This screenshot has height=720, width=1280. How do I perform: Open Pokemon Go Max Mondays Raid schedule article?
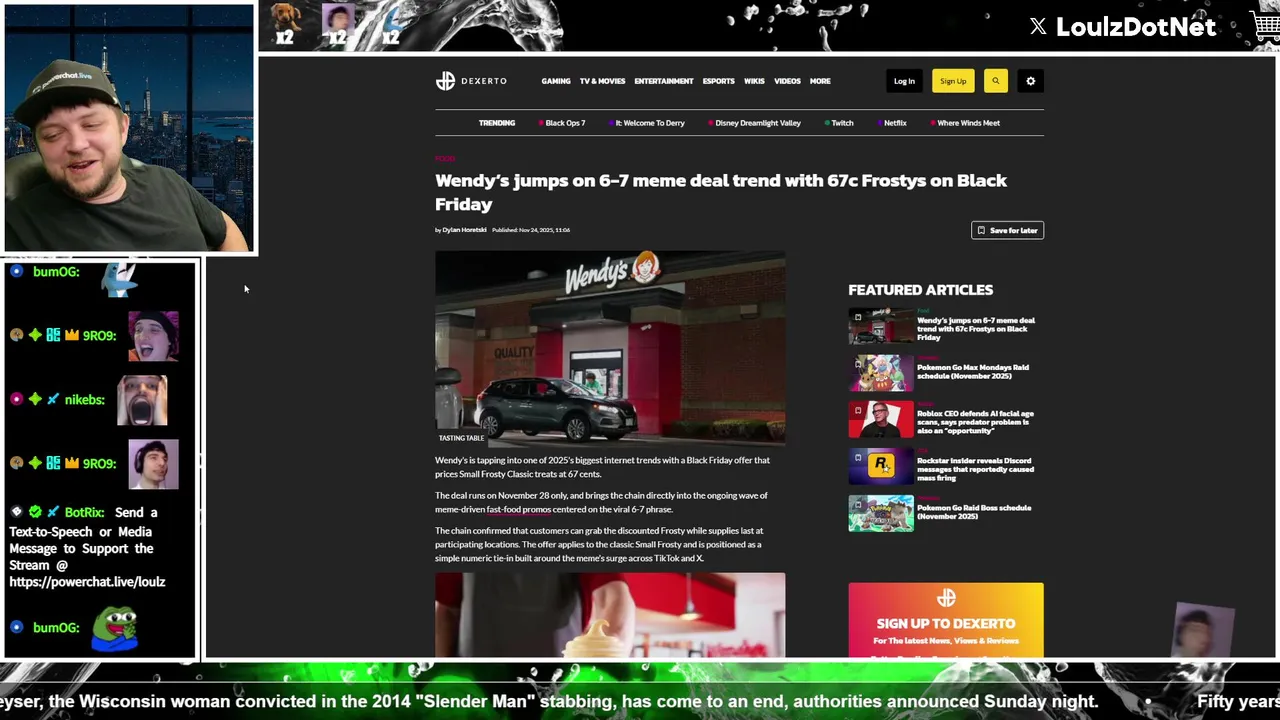pos(973,371)
